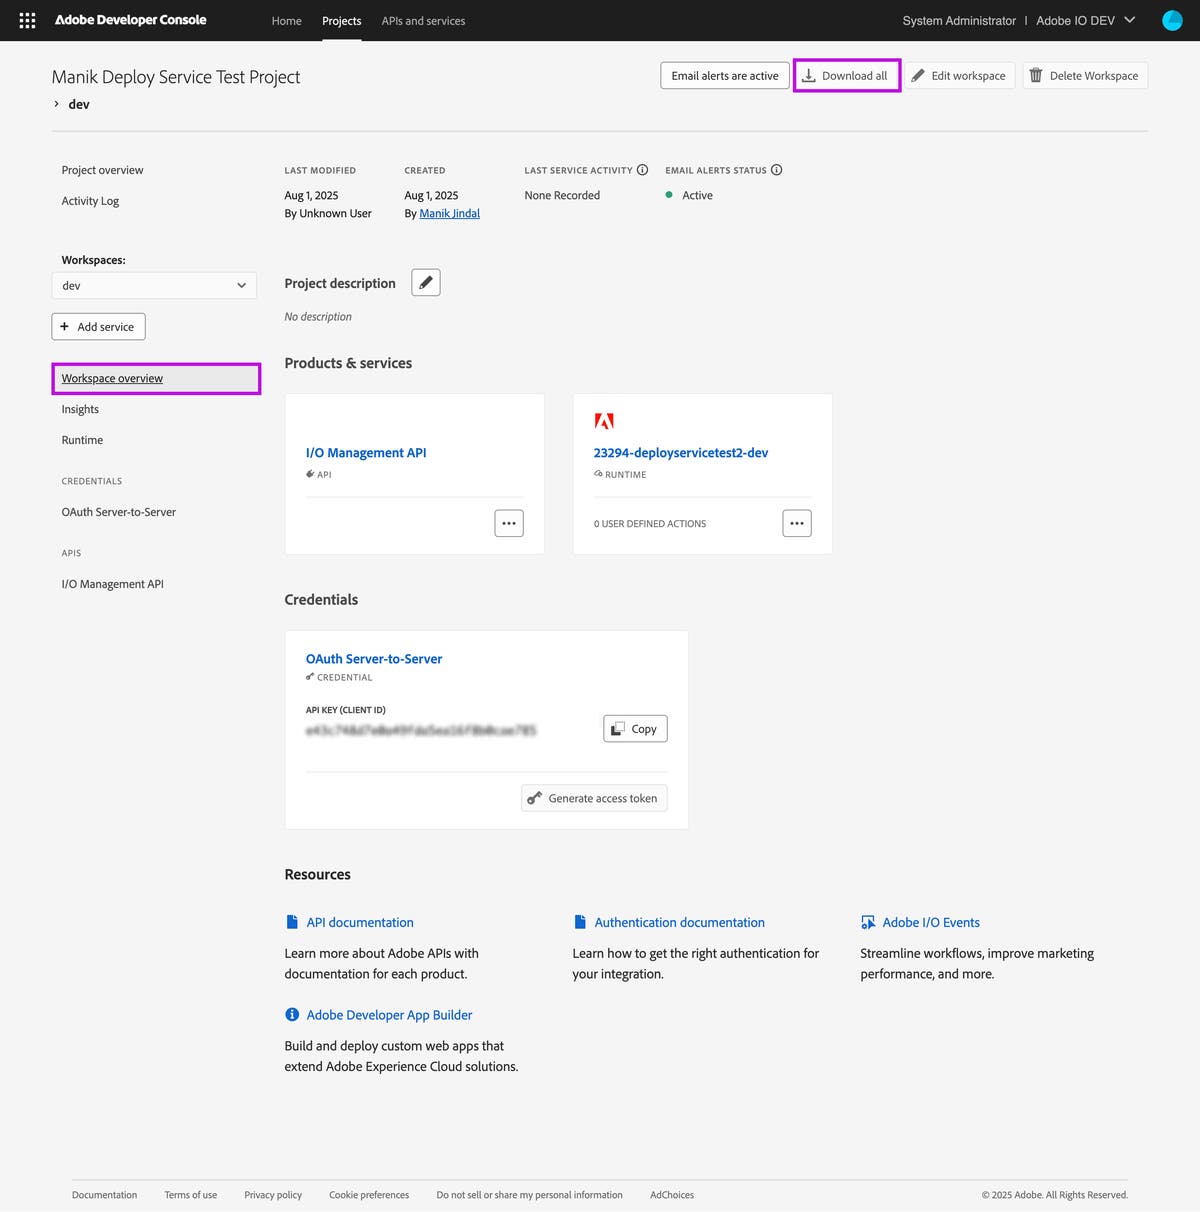Click the Copy icon for the API key

[x=619, y=728]
